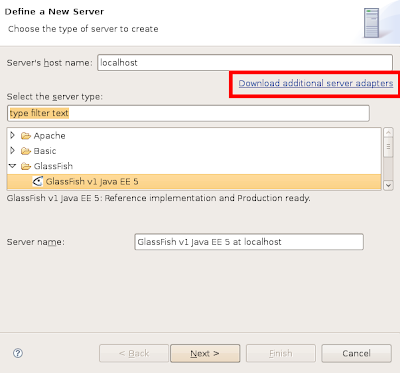Click the server list scrollbar thumb
400x373 pixels.
(388, 147)
